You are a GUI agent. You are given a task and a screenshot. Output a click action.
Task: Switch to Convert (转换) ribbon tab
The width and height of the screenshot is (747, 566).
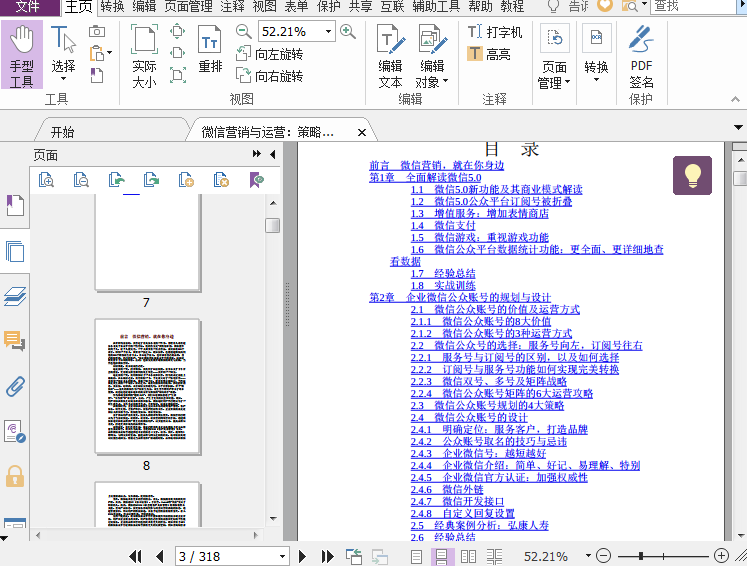(112, 6)
